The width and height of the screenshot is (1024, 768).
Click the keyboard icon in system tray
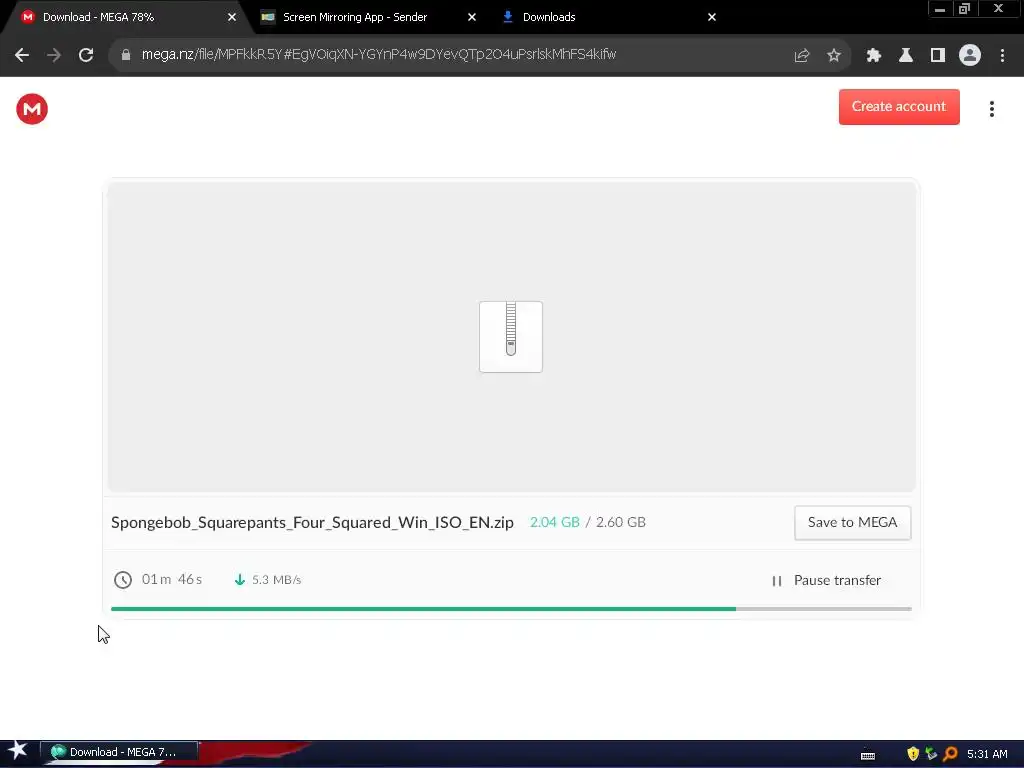click(868, 755)
